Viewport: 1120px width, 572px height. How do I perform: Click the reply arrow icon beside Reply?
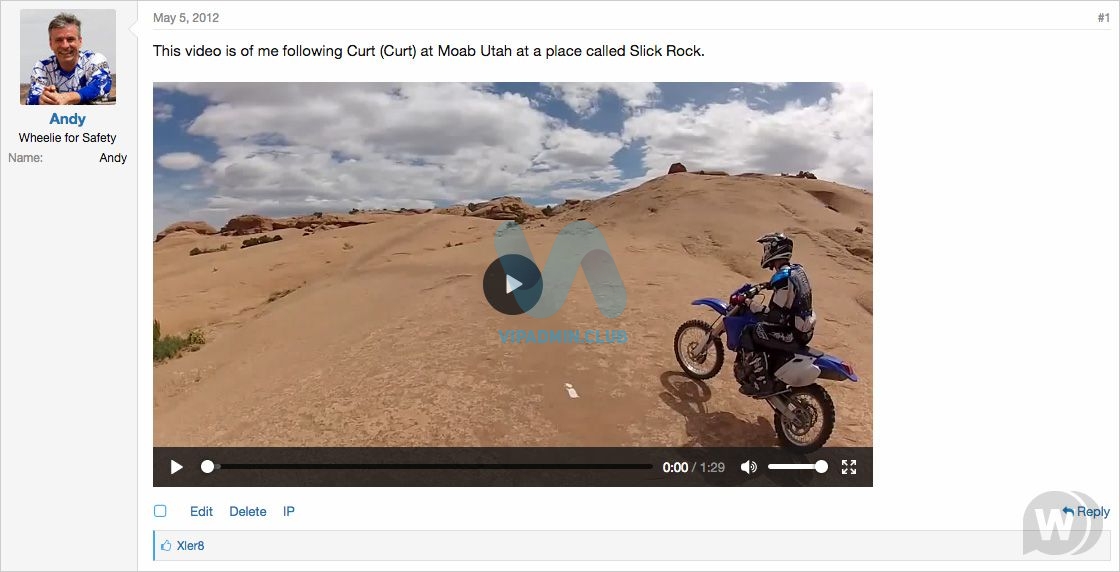tap(1068, 511)
